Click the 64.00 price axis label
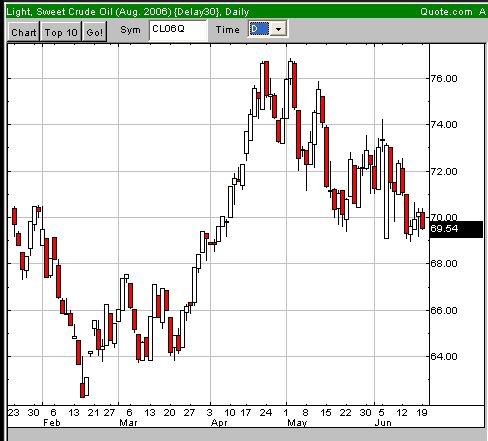This screenshot has width=488, height=441. tap(444, 357)
